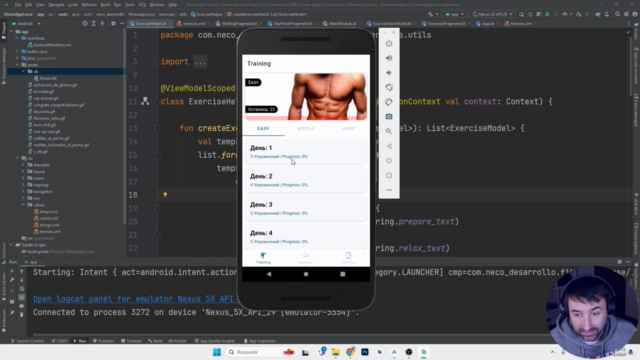Toggle soft-wrap in Run console
The width and height of the screenshot is (640, 360).
(22, 289)
